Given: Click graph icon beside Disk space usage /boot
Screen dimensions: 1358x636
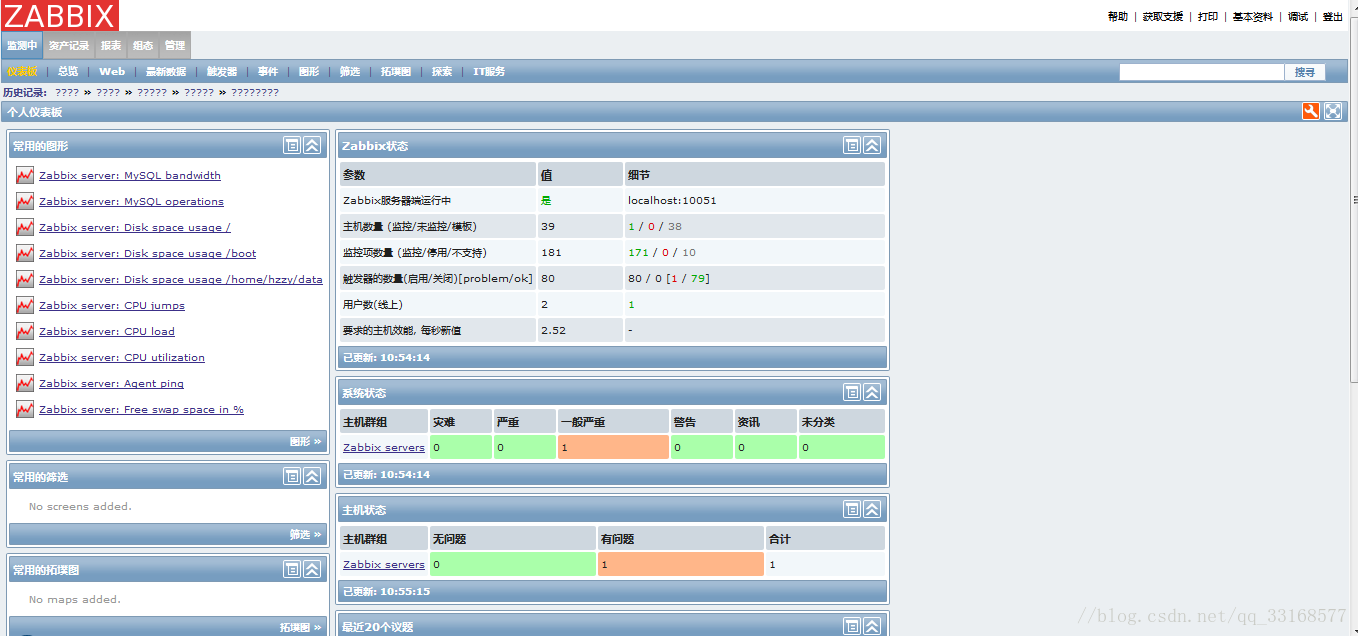Looking at the screenshot, I should (x=25, y=253).
